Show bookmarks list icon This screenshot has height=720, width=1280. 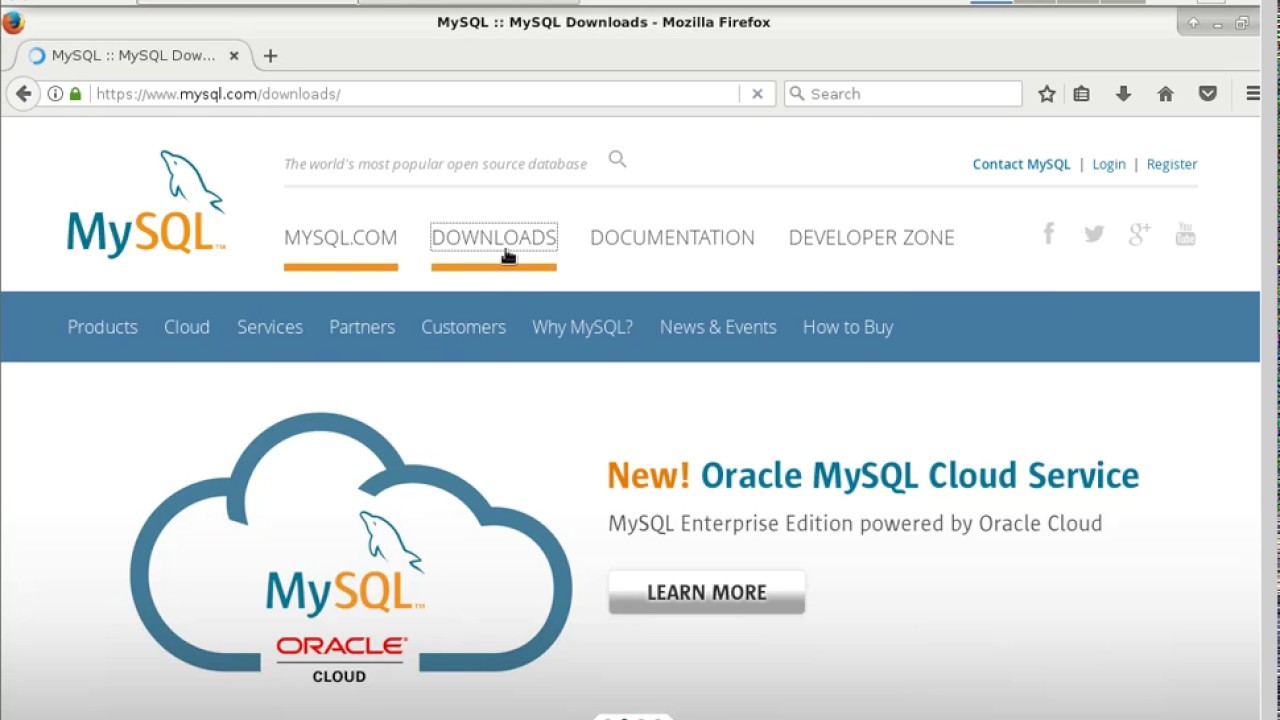[x=1081, y=94]
